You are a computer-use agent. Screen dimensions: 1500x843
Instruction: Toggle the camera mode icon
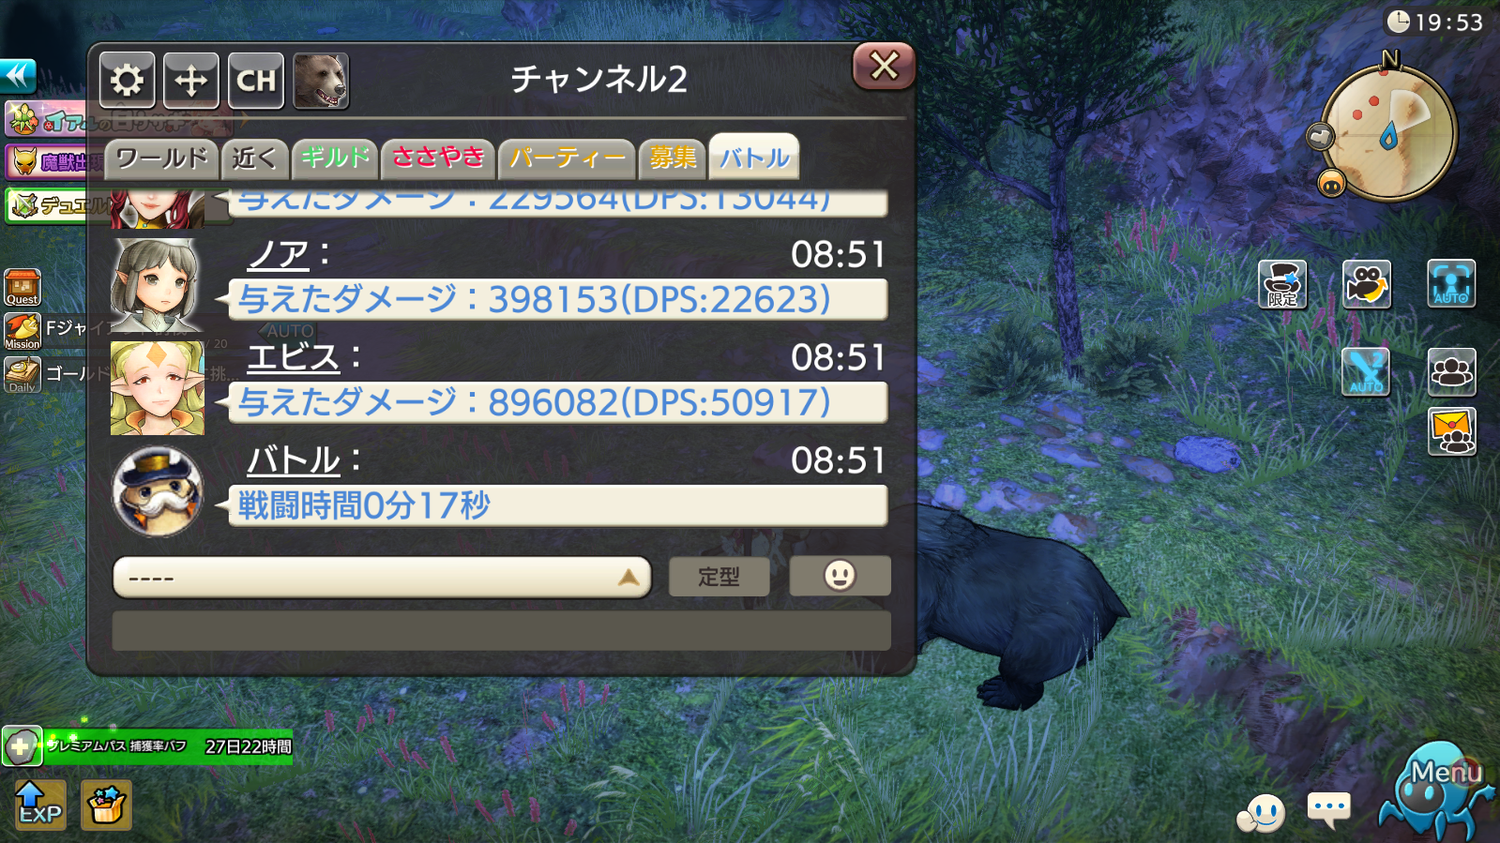click(x=1366, y=284)
